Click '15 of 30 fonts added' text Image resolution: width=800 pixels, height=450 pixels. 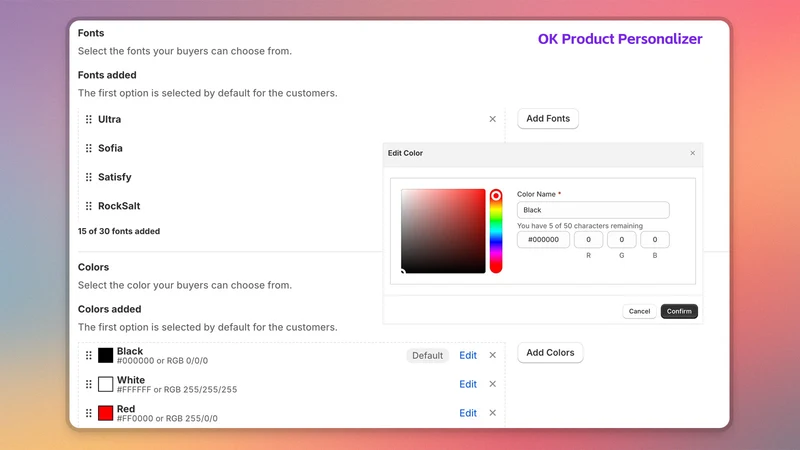[119, 231]
